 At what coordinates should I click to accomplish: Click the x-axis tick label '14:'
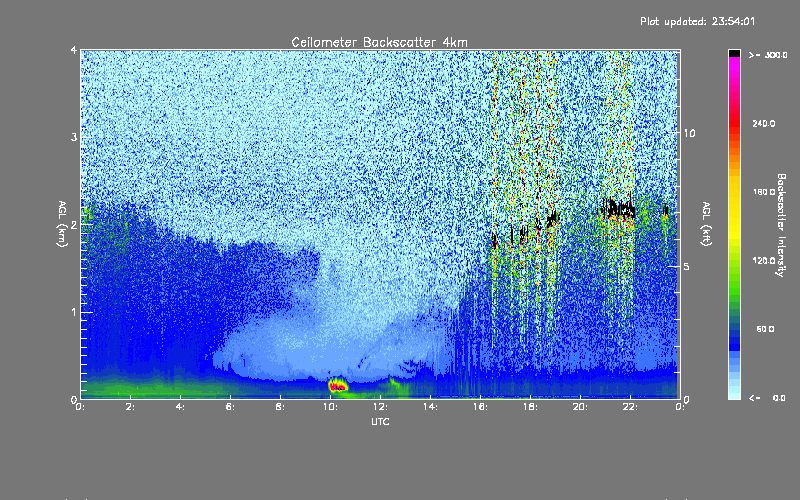430,407
